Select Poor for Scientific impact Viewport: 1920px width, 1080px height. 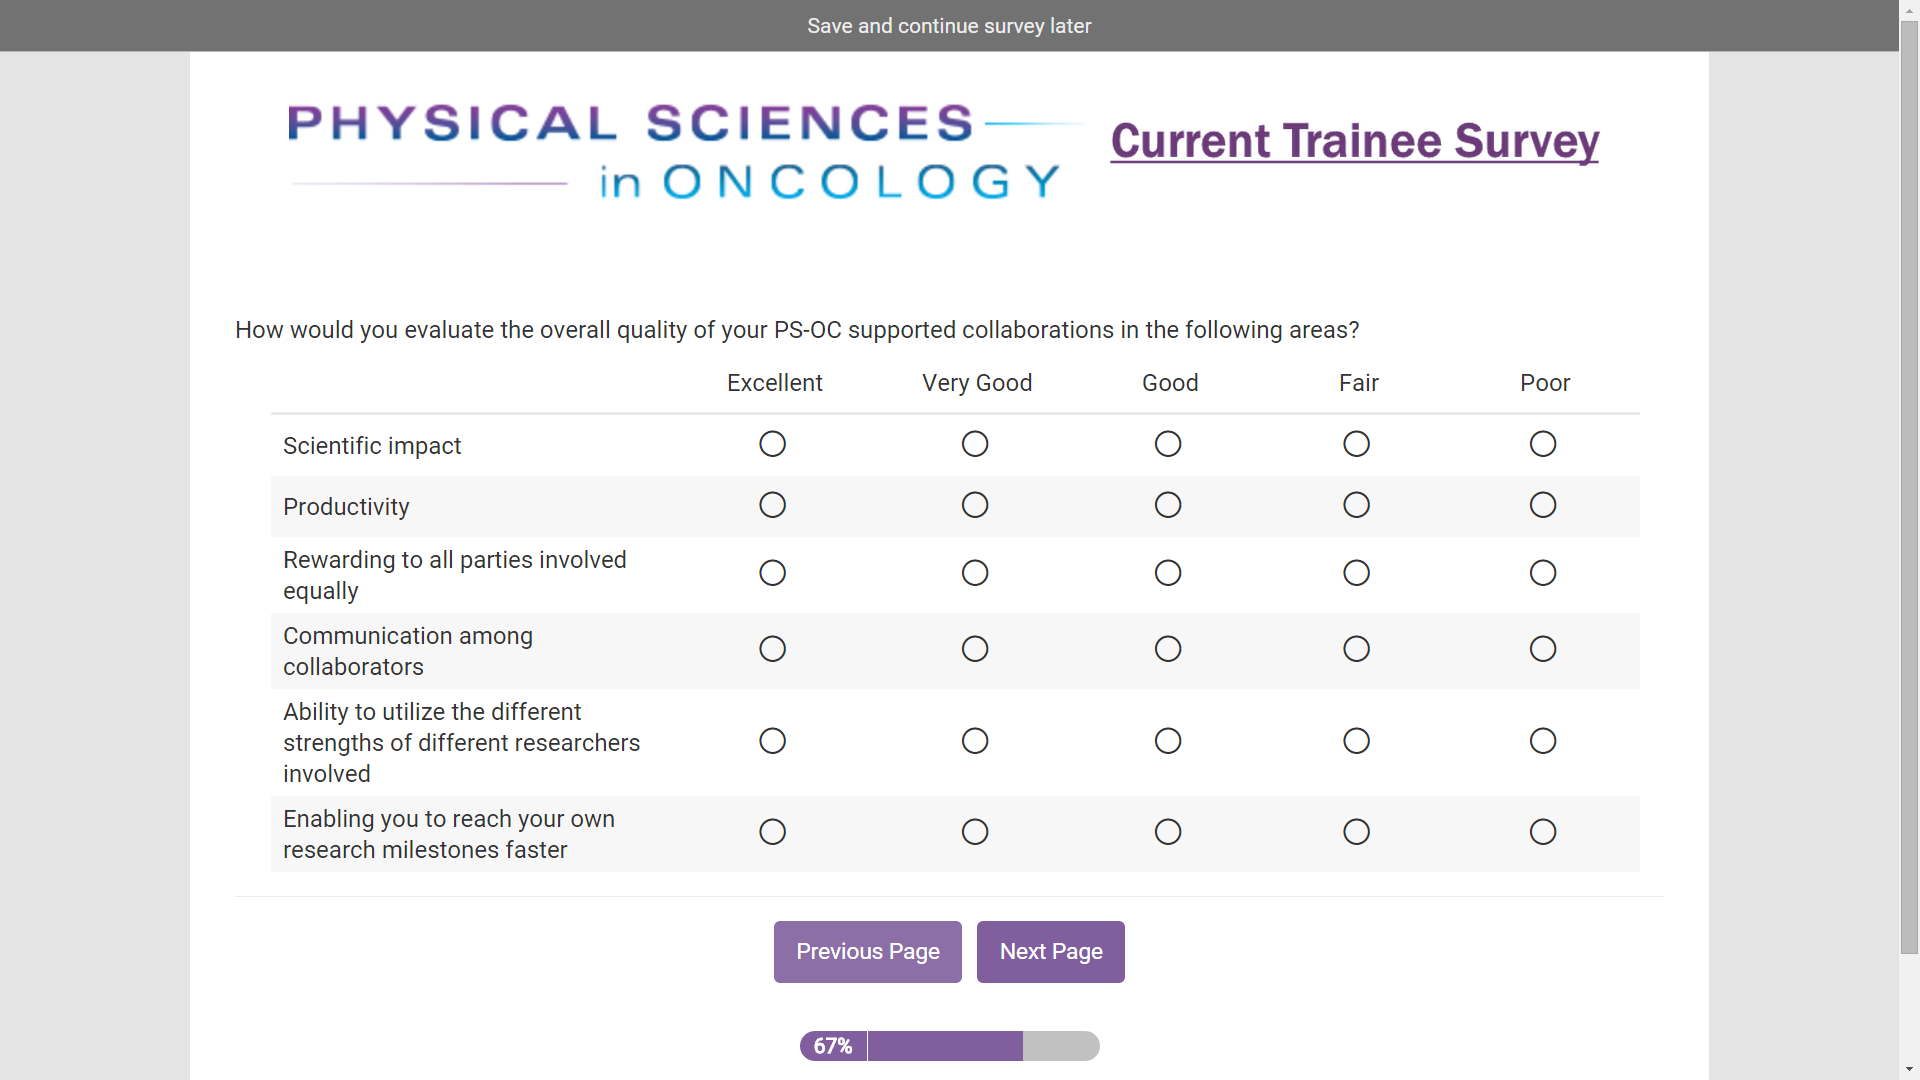pyautogui.click(x=1543, y=444)
